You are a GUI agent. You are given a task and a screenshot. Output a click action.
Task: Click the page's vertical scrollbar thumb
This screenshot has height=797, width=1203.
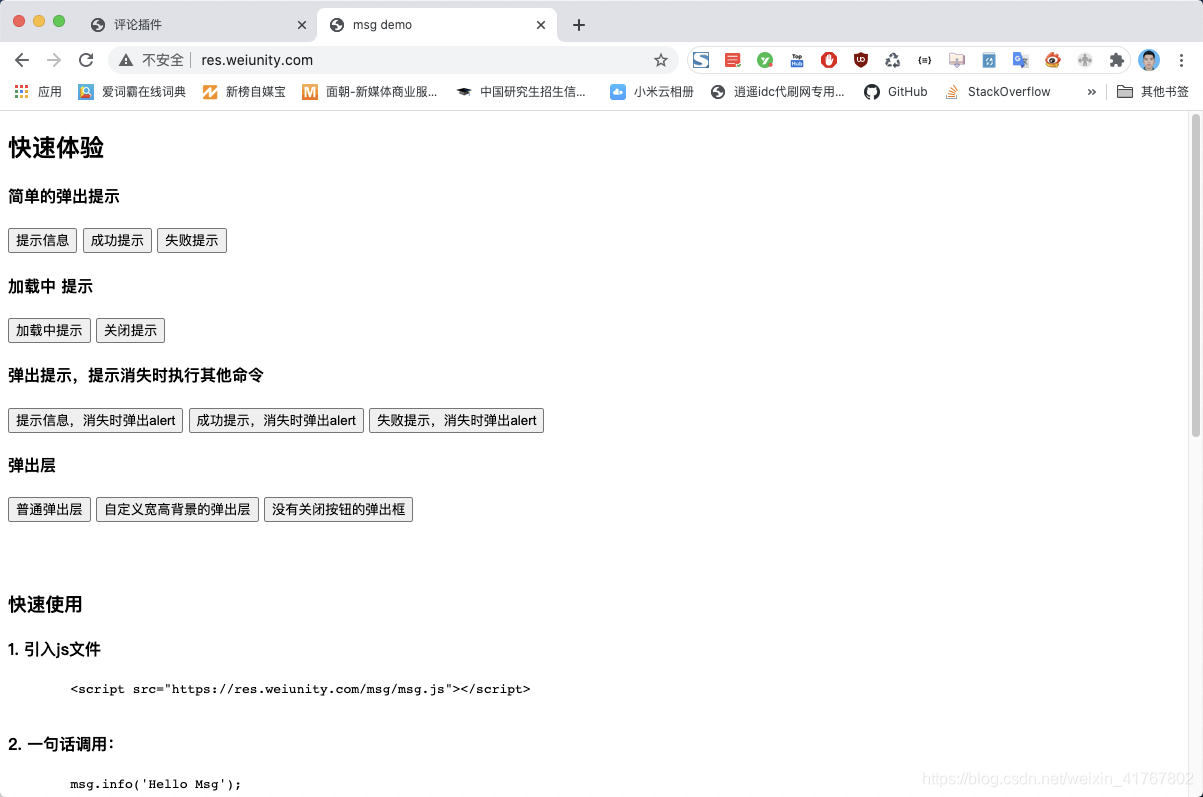click(x=1195, y=275)
